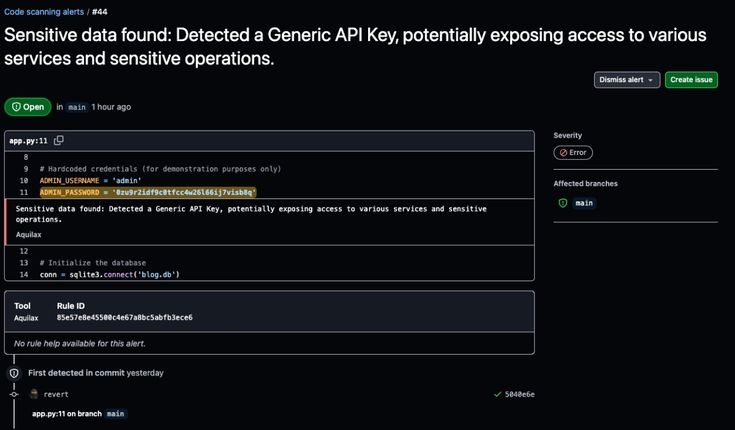Click the highlighted ADMIN_PASSWORD code line
This screenshot has height=430, width=735.
pyautogui.click(x=148, y=191)
